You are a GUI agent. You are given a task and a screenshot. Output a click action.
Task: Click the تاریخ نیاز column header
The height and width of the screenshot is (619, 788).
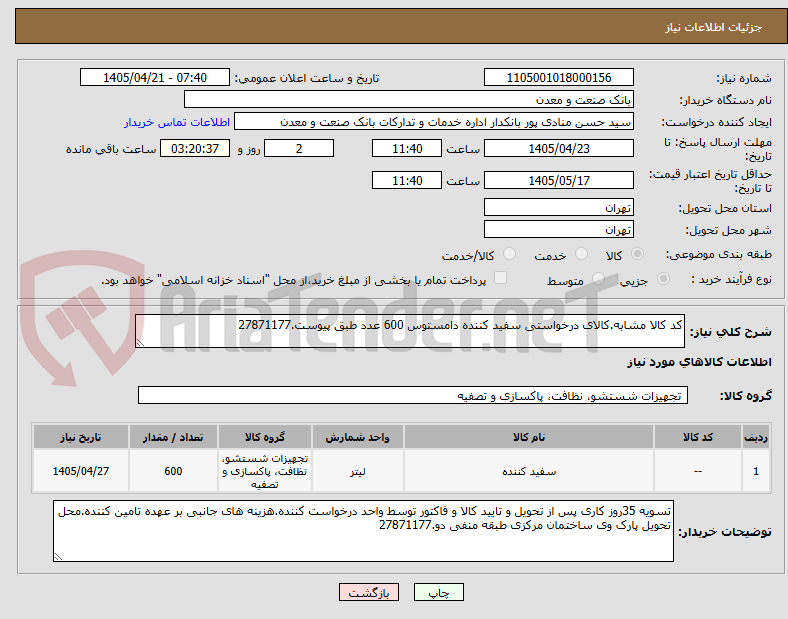[x=81, y=437]
